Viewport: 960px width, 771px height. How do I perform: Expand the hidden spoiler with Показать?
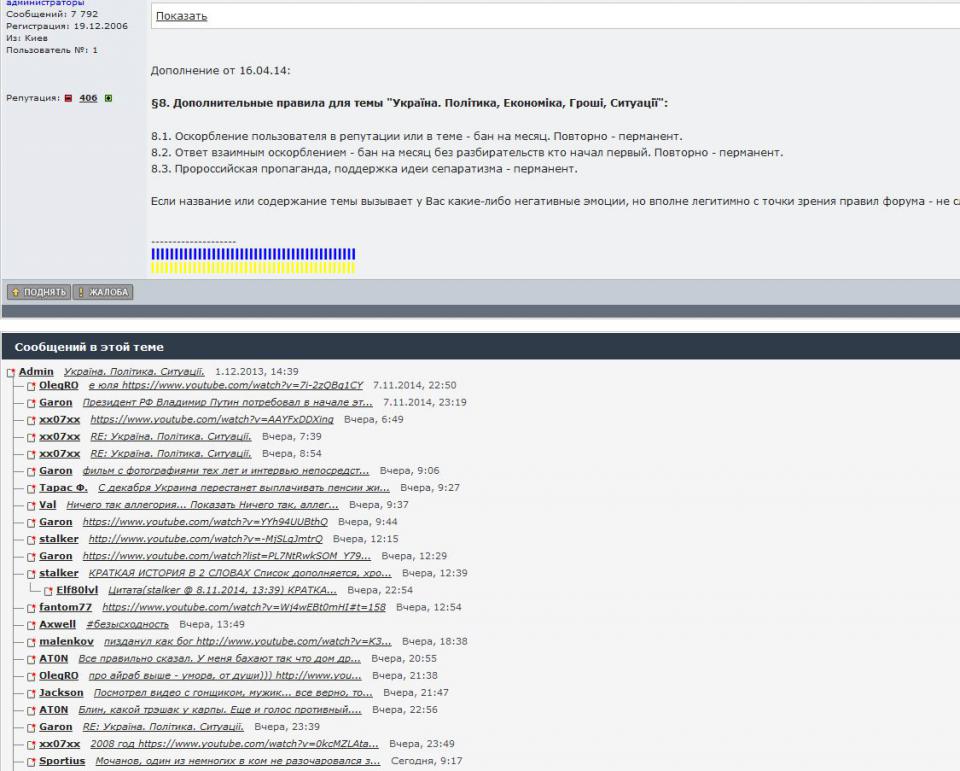tap(181, 16)
